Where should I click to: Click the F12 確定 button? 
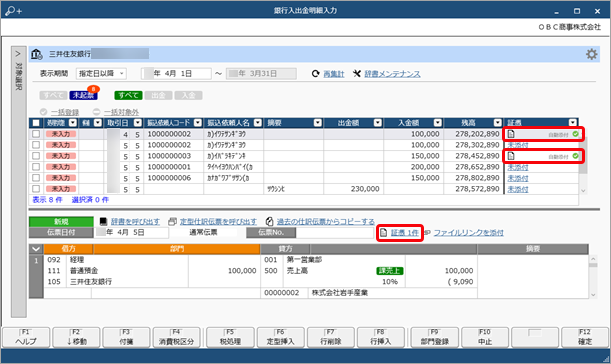[585, 337]
